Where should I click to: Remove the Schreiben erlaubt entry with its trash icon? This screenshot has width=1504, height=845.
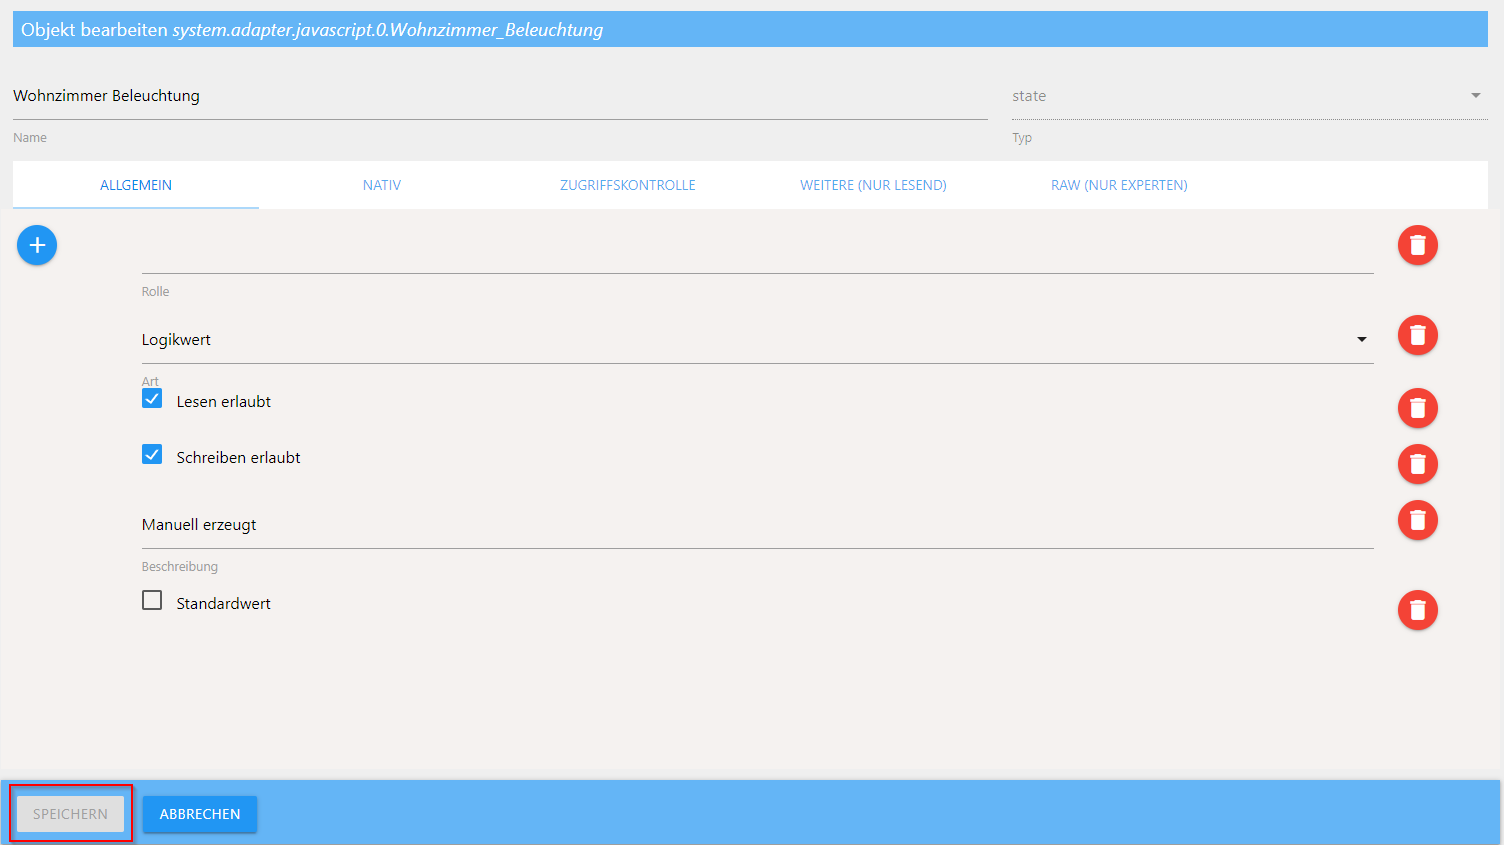[x=1417, y=464]
